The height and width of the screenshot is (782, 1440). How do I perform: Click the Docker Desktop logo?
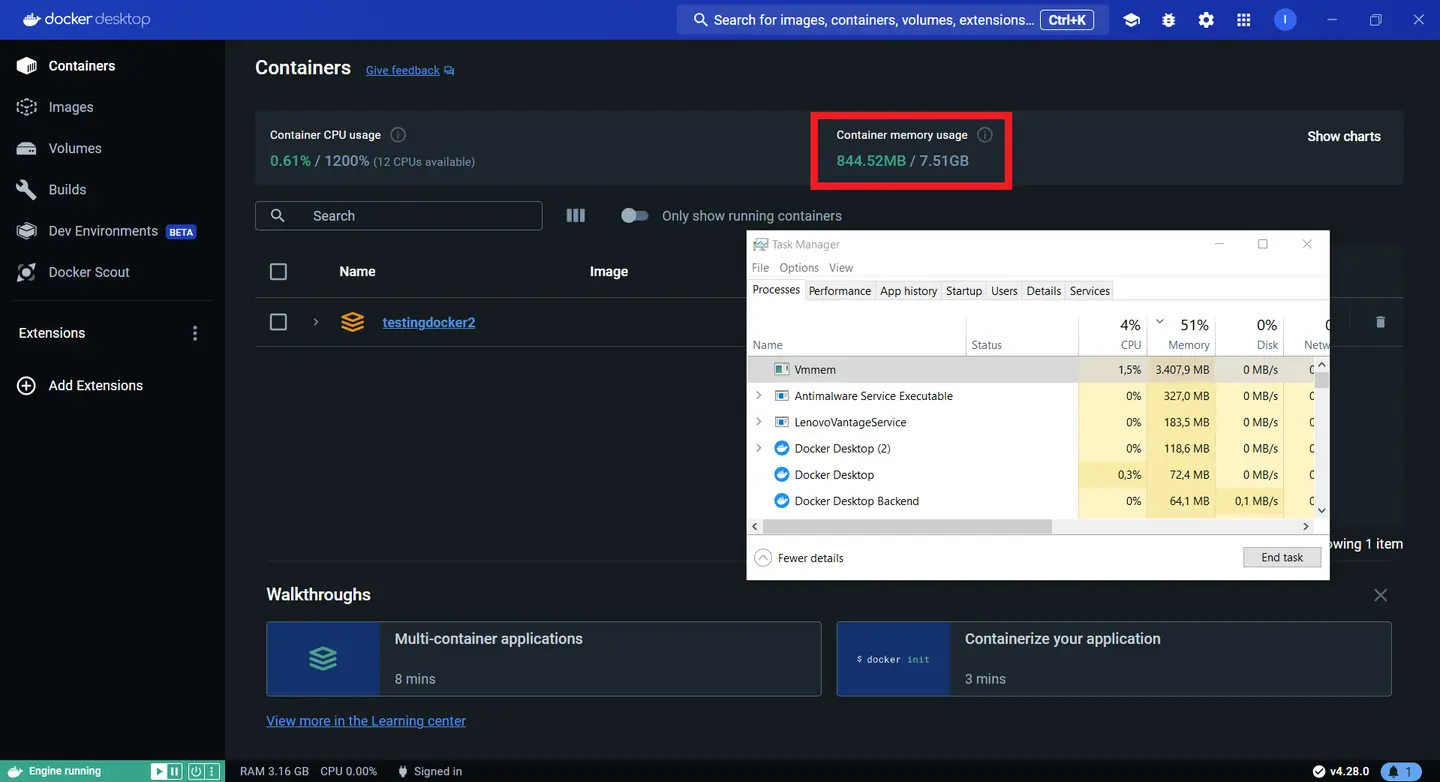coord(86,19)
